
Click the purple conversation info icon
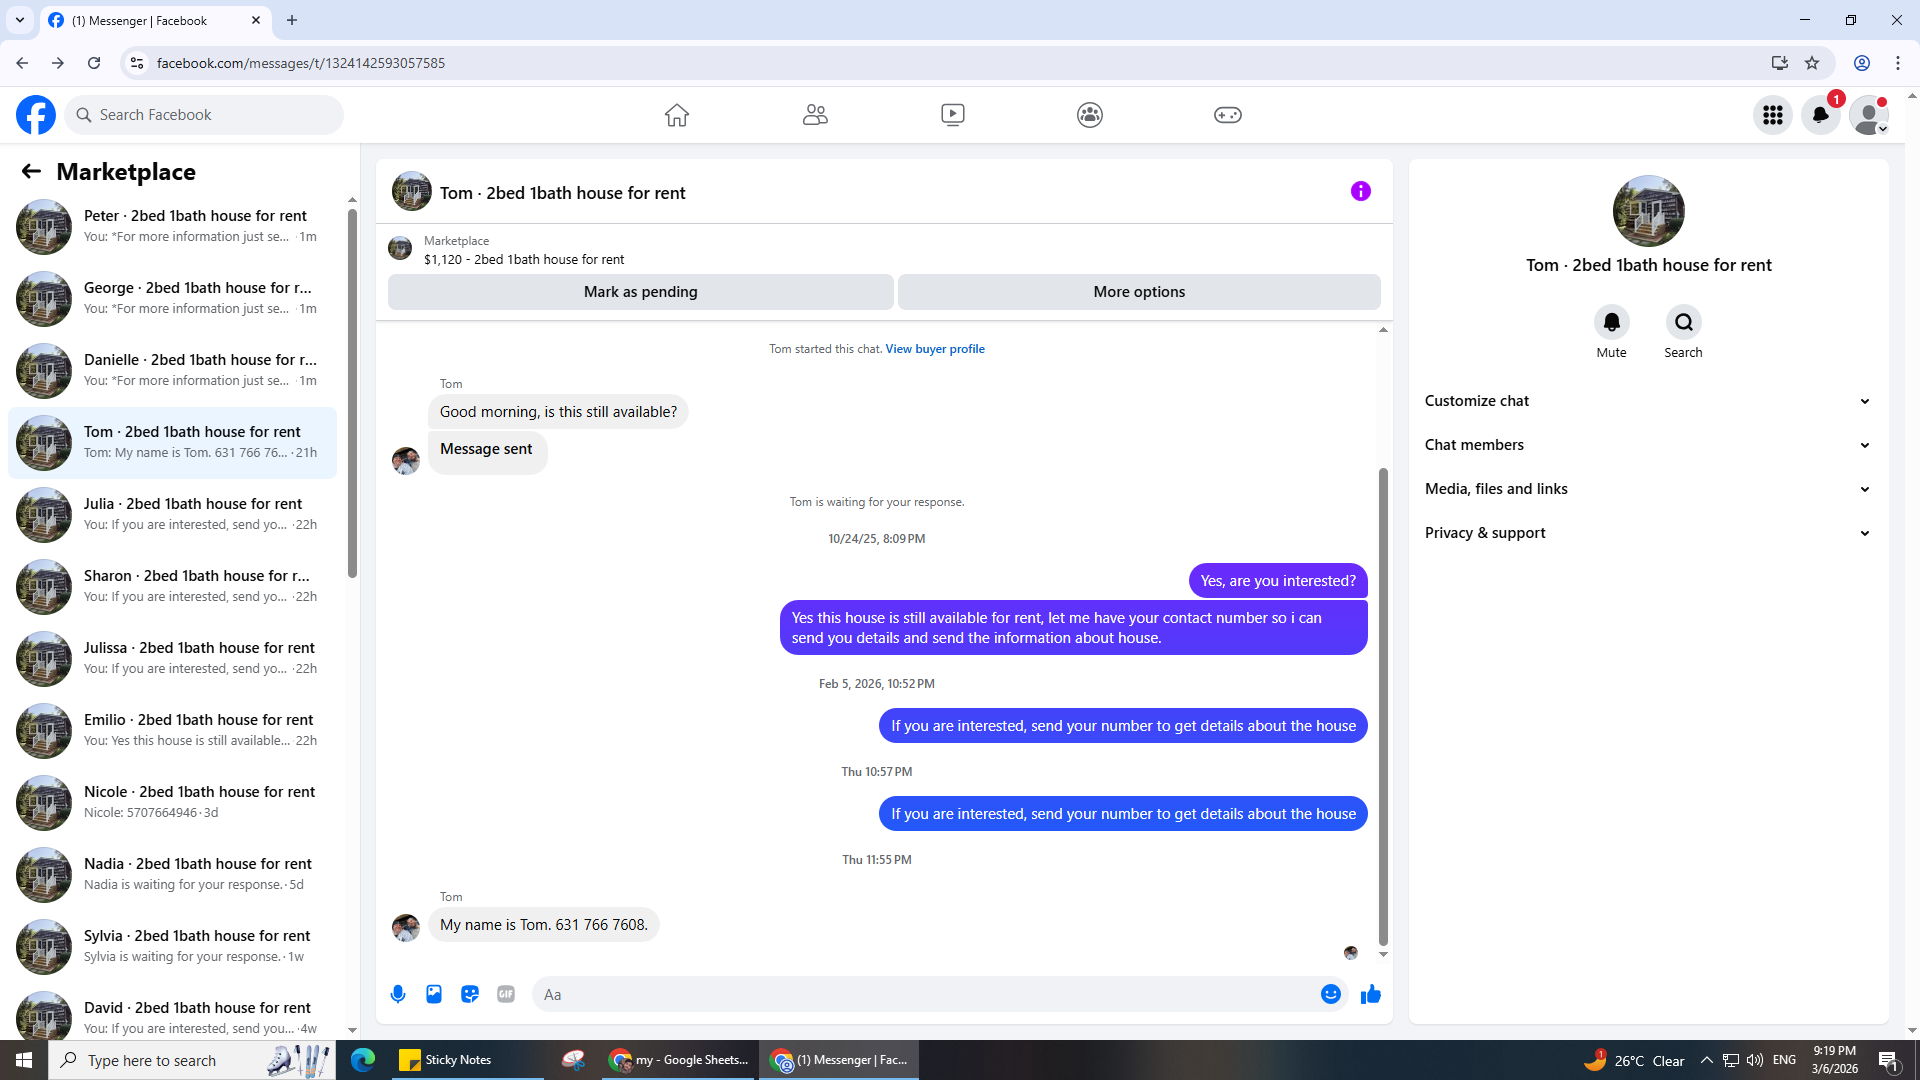1360,191
